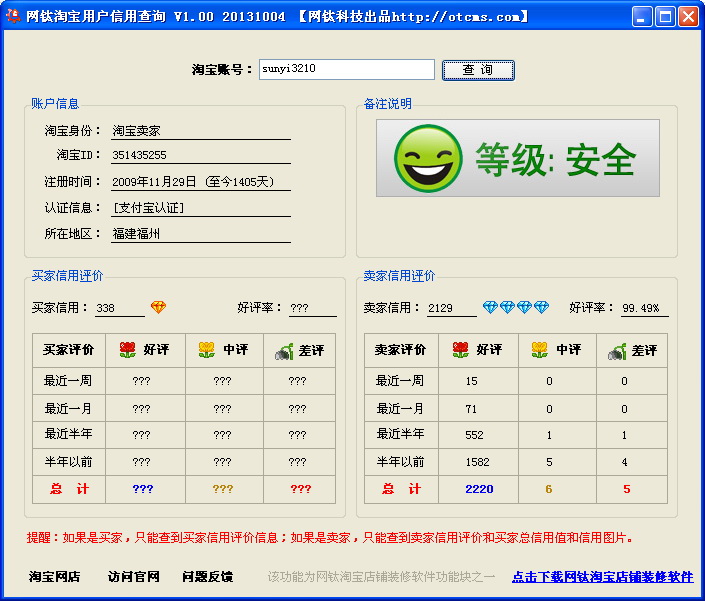This screenshot has height=601, width=705.
Task: Click buyer 好评率 value ???
Action: (299, 308)
